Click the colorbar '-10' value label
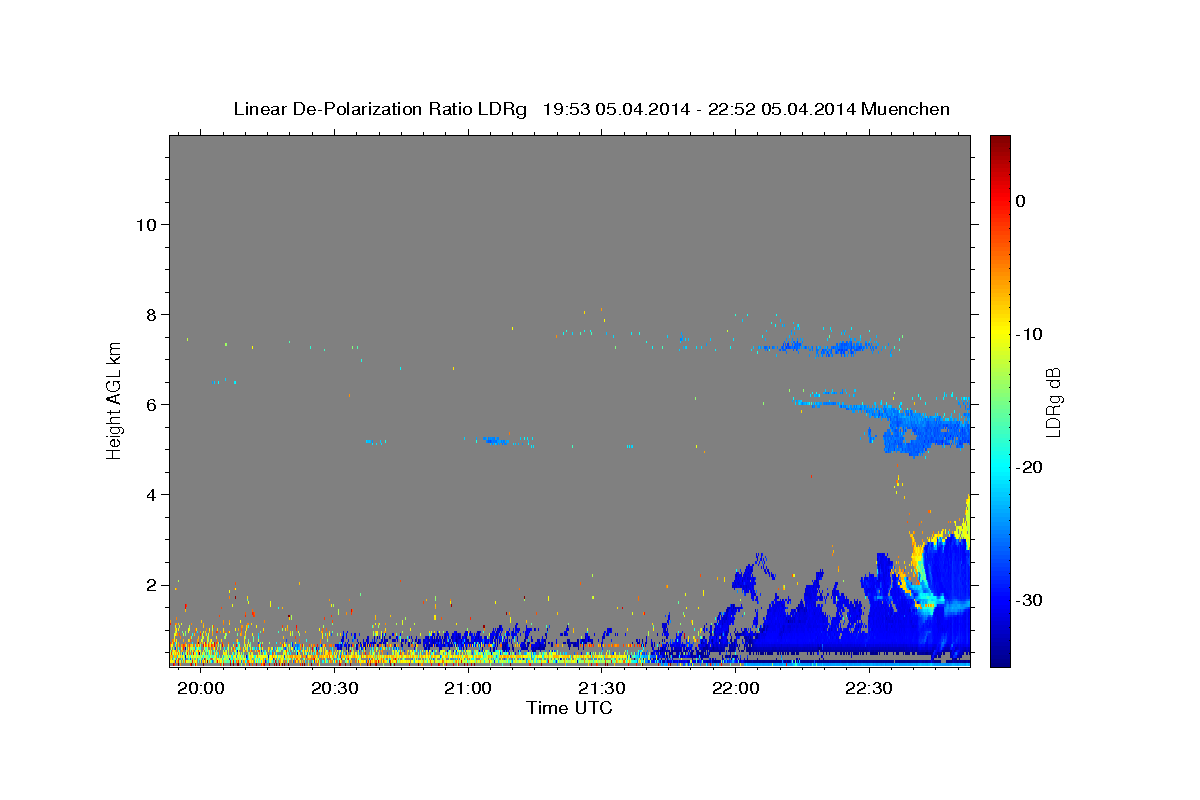The image size is (1200, 800). point(1029,334)
